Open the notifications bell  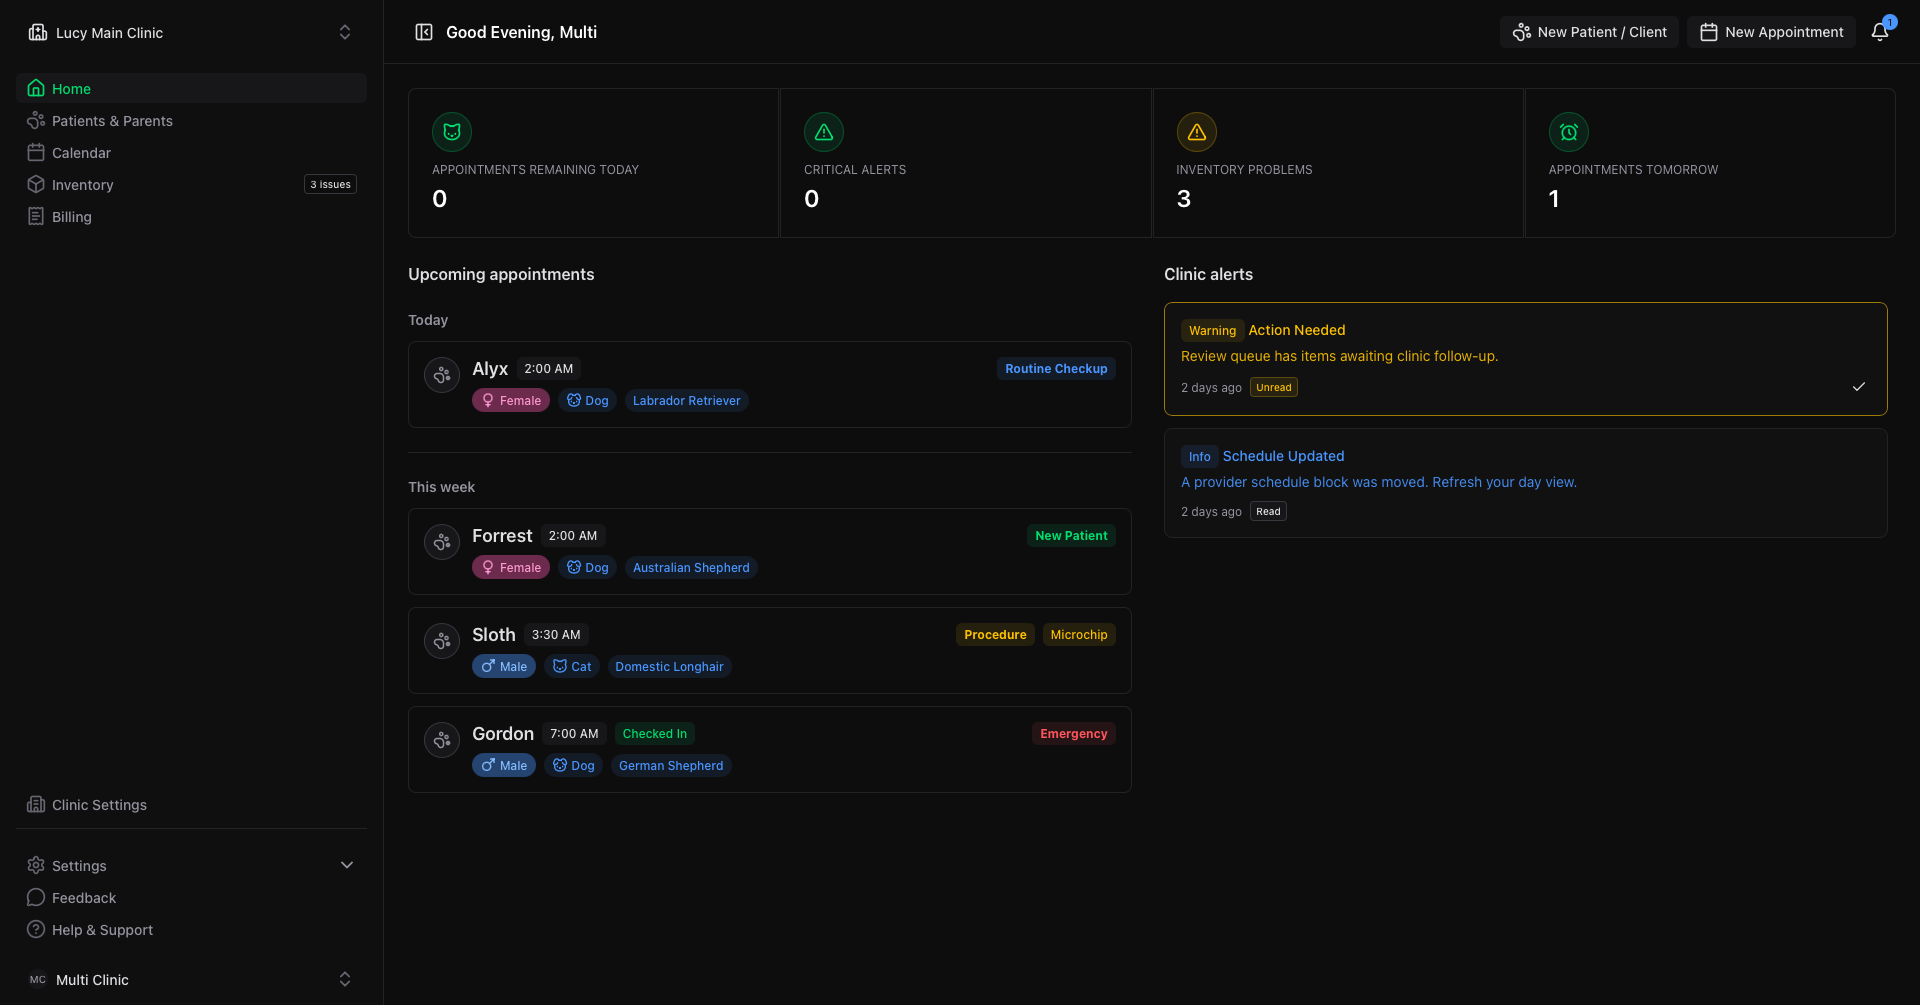pos(1880,32)
